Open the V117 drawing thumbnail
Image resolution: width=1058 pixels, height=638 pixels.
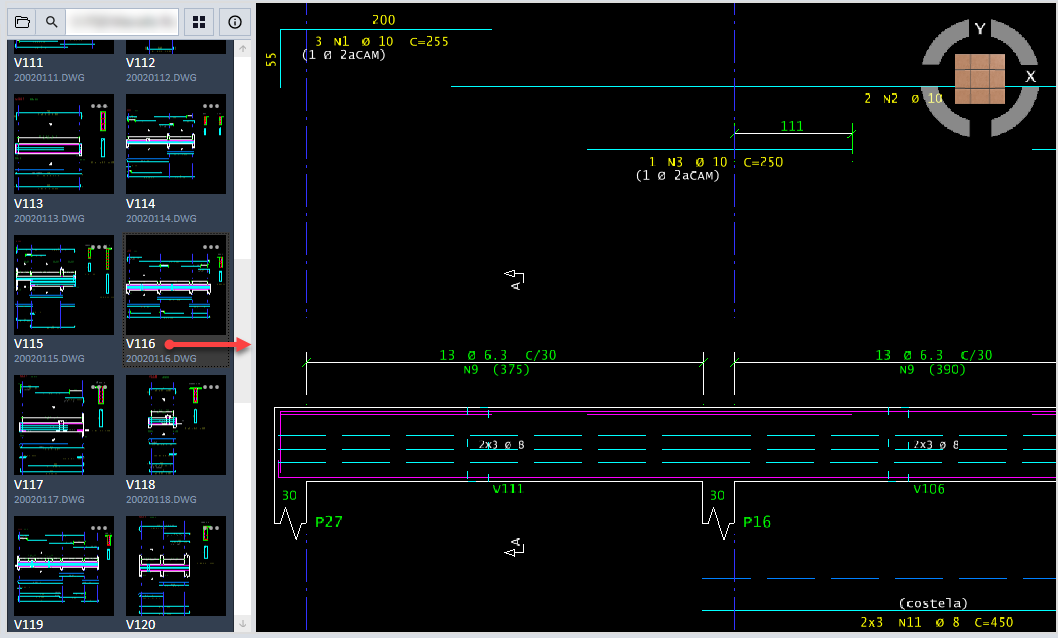pos(64,425)
